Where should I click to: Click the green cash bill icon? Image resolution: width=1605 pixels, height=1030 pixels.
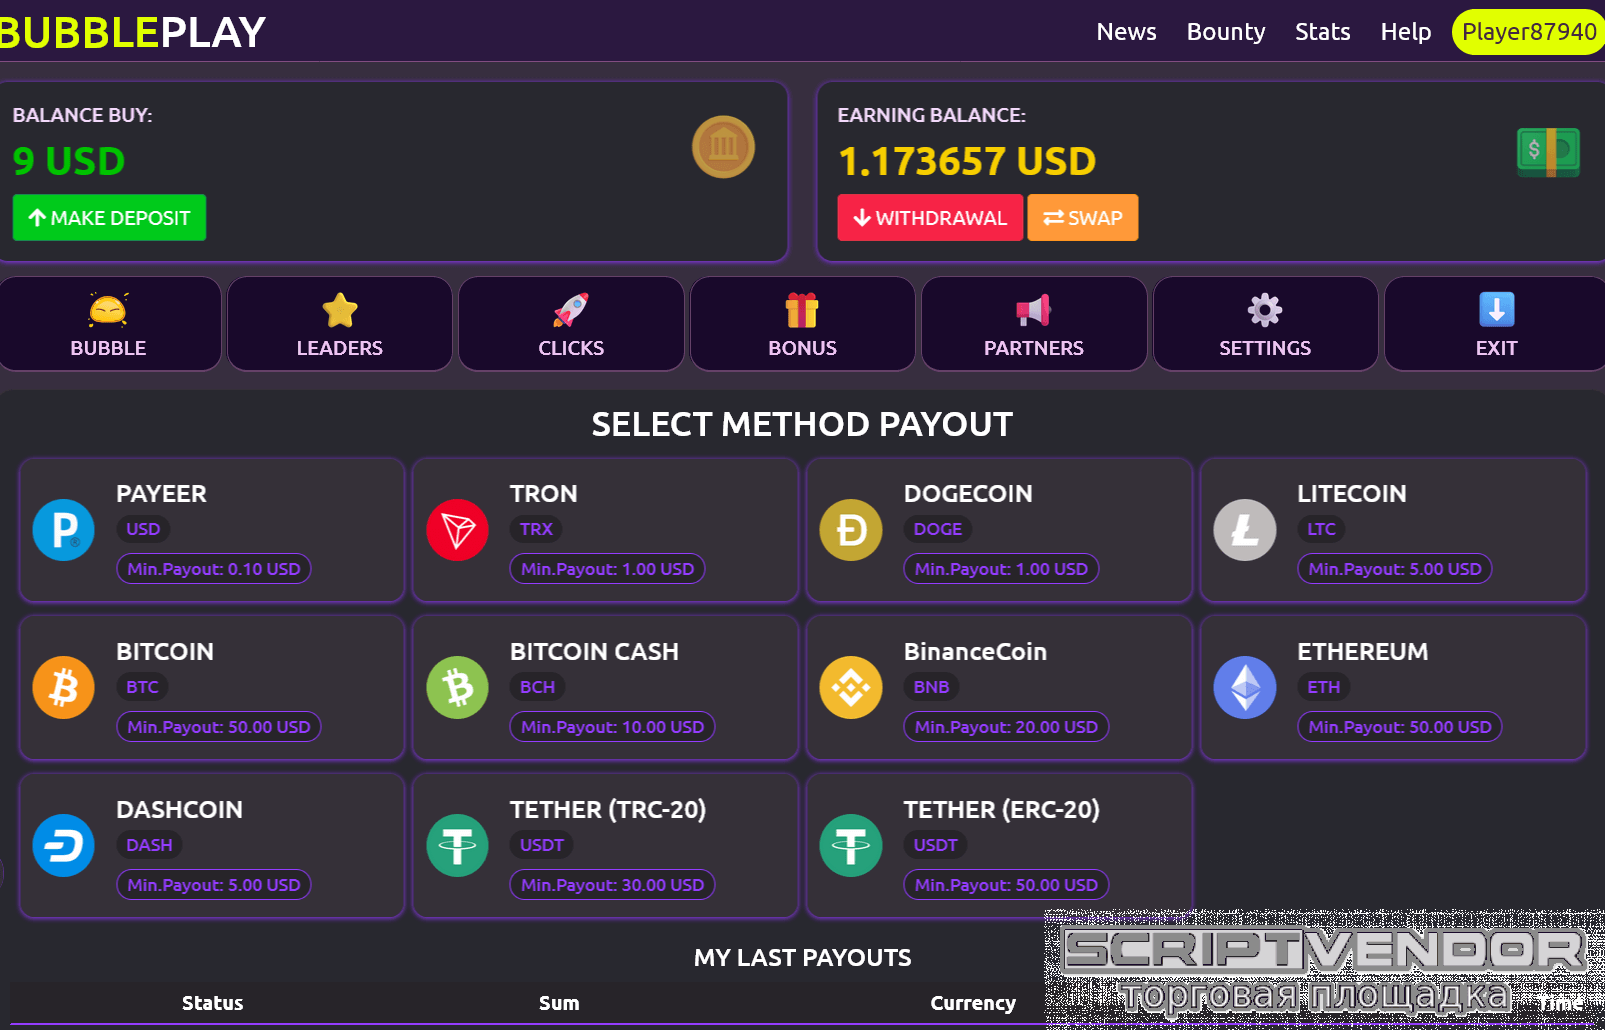[x=1548, y=152]
